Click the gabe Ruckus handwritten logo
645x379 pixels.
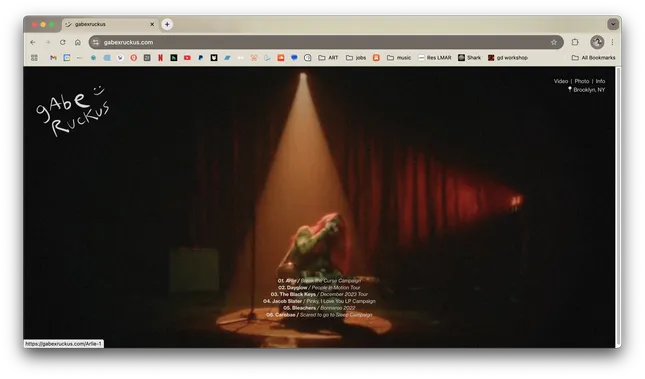point(73,110)
